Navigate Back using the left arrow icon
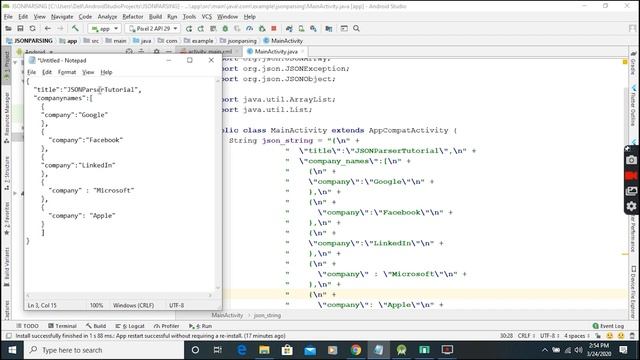This screenshot has width=640, height=360. click(48, 29)
